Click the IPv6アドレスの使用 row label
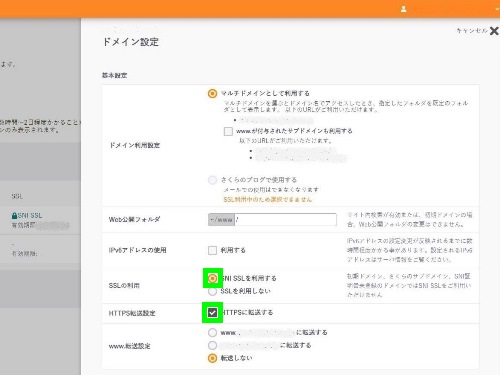This screenshot has width=500, height=375. click(x=137, y=250)
